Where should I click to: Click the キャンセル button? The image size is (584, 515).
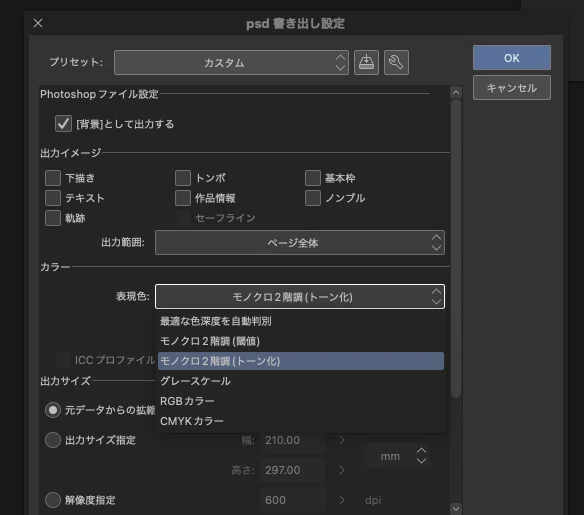pyautogui.click(x=512, y=88)
